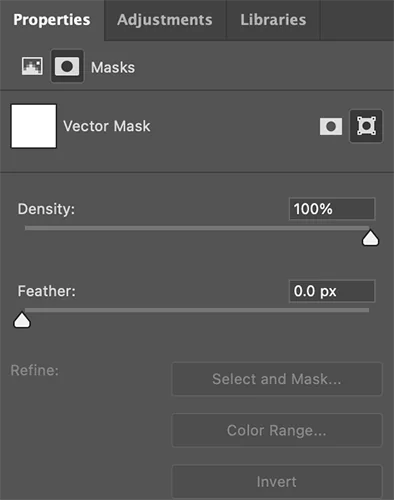Screen dimensions: 394x500
Task: Click the add pixel mask icon
Action: 331,126
